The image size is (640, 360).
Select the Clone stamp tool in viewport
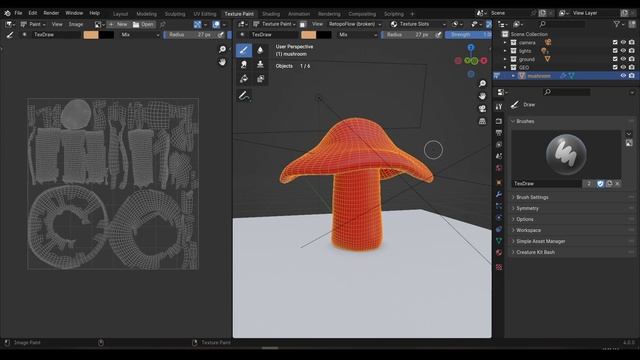(x=260, y=64)
